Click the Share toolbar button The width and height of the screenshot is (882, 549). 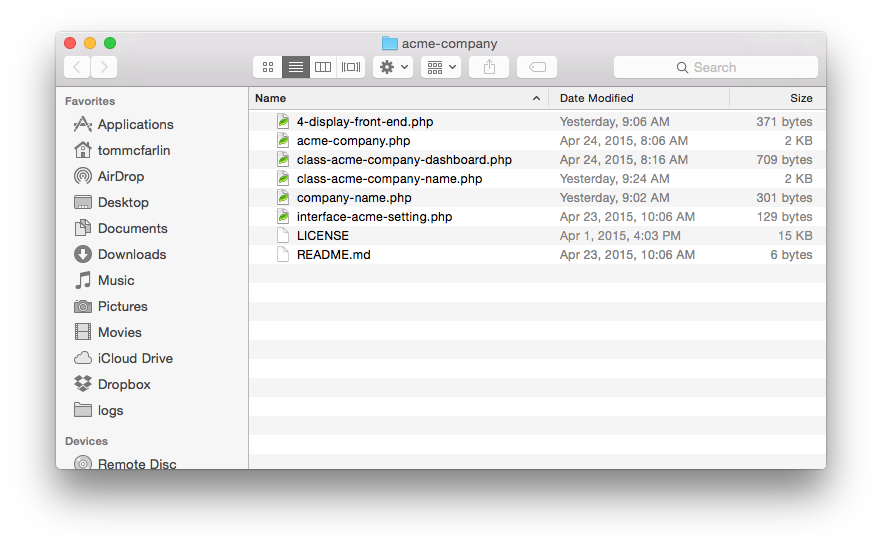coord(489,68)
